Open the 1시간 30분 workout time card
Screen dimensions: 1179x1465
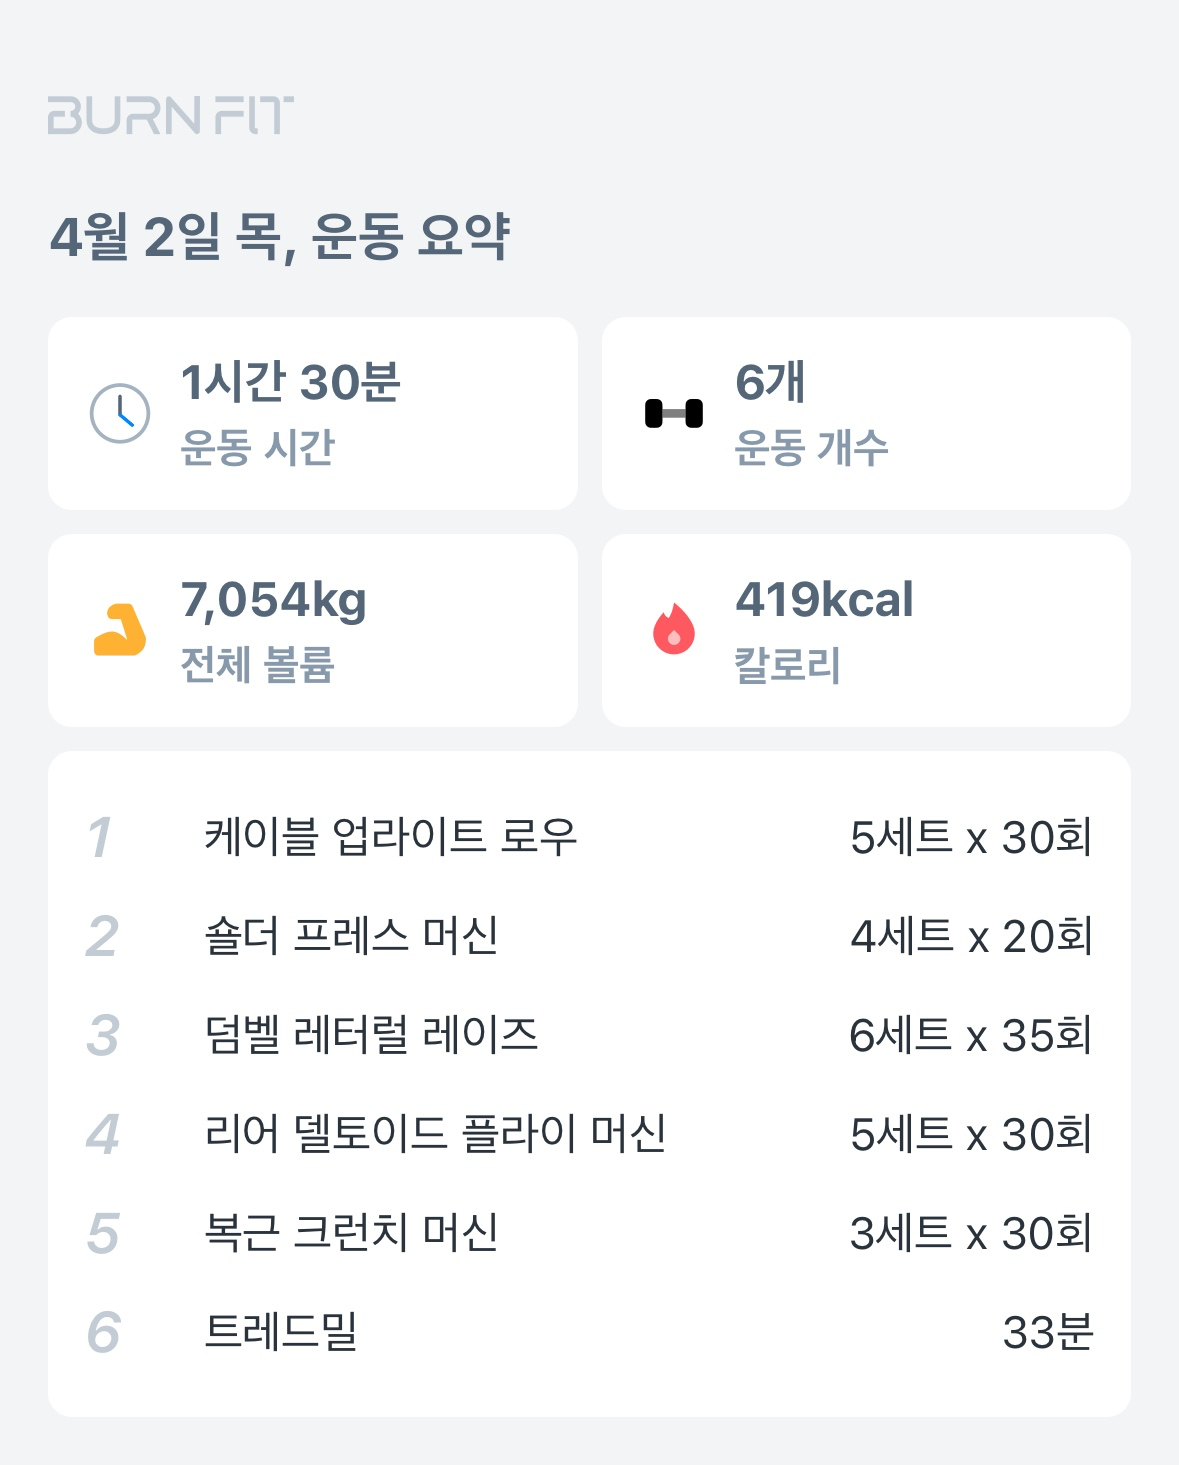click(313, 413)
